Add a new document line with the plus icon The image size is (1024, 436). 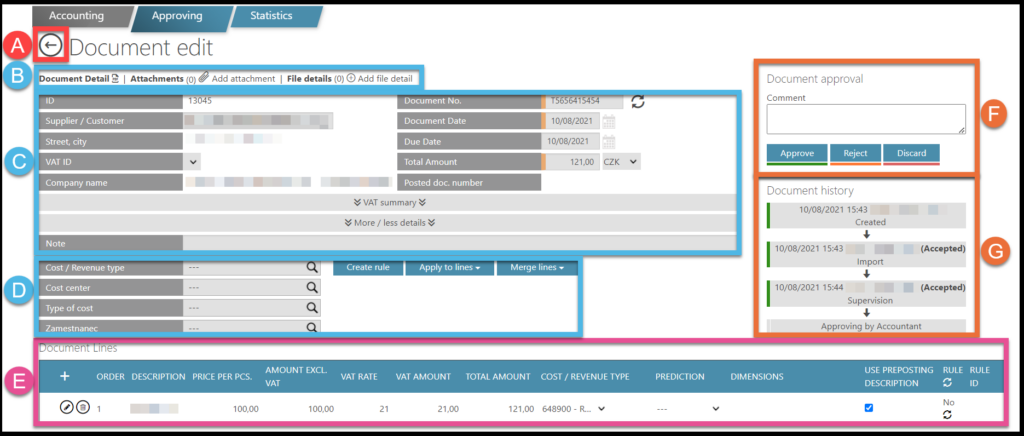click(65, 377)
